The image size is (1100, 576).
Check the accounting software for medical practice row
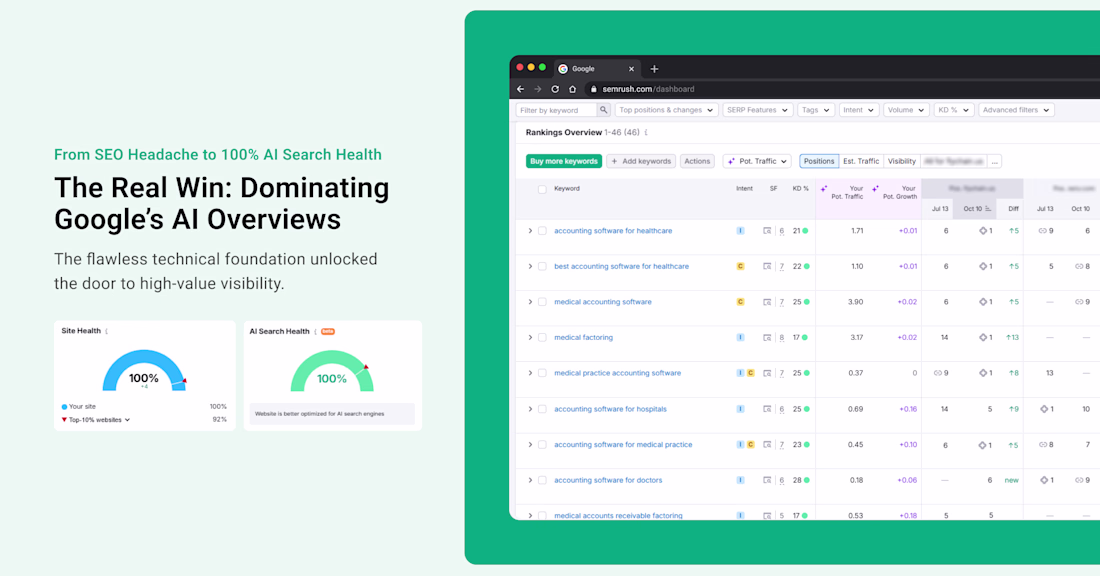542,445
